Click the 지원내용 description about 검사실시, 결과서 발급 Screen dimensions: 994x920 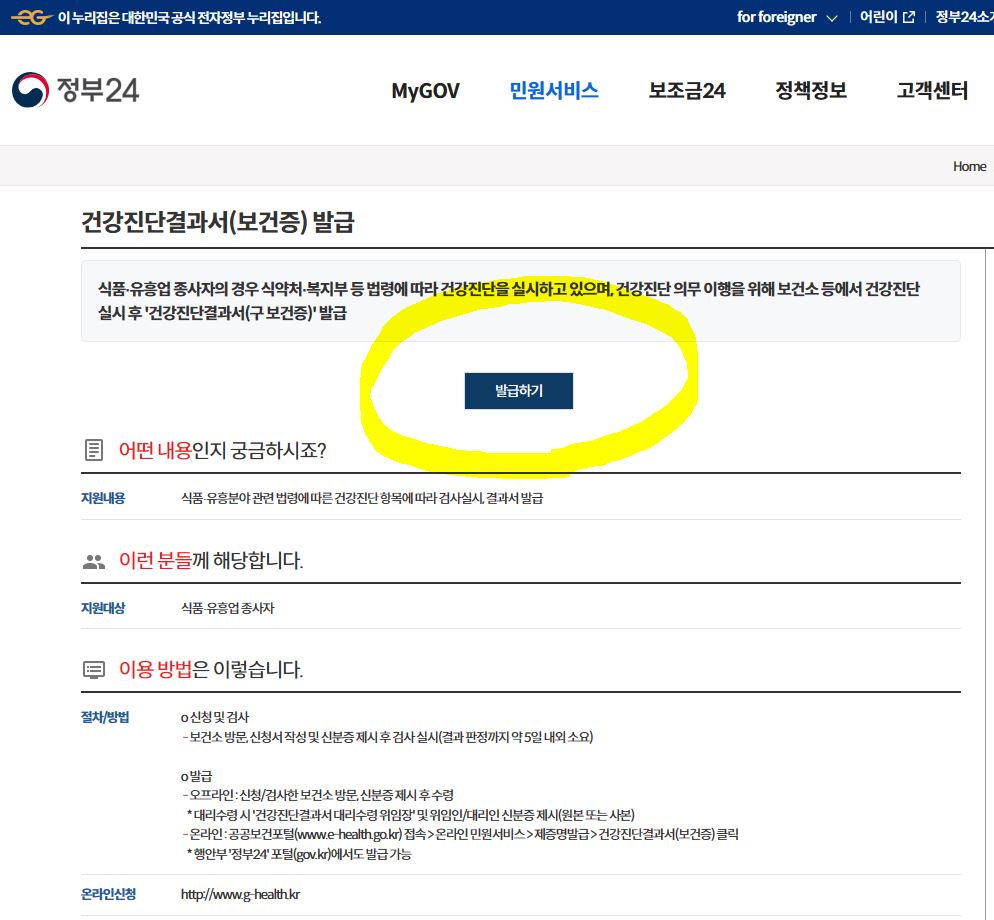pos(362,498)
